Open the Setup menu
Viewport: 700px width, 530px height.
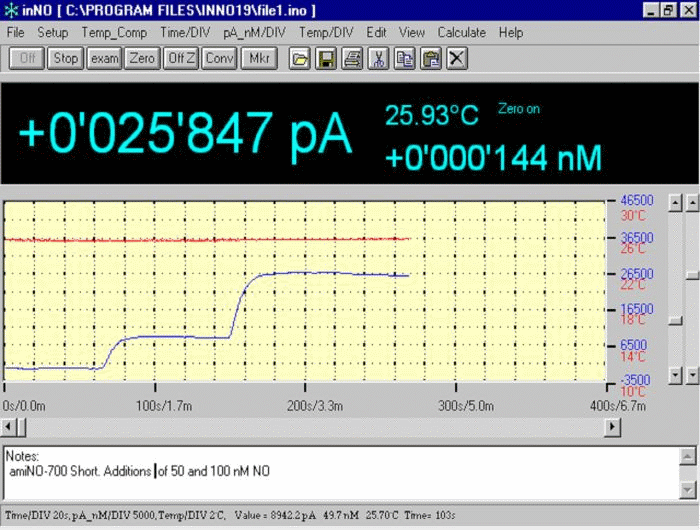[x=53, y=33]
